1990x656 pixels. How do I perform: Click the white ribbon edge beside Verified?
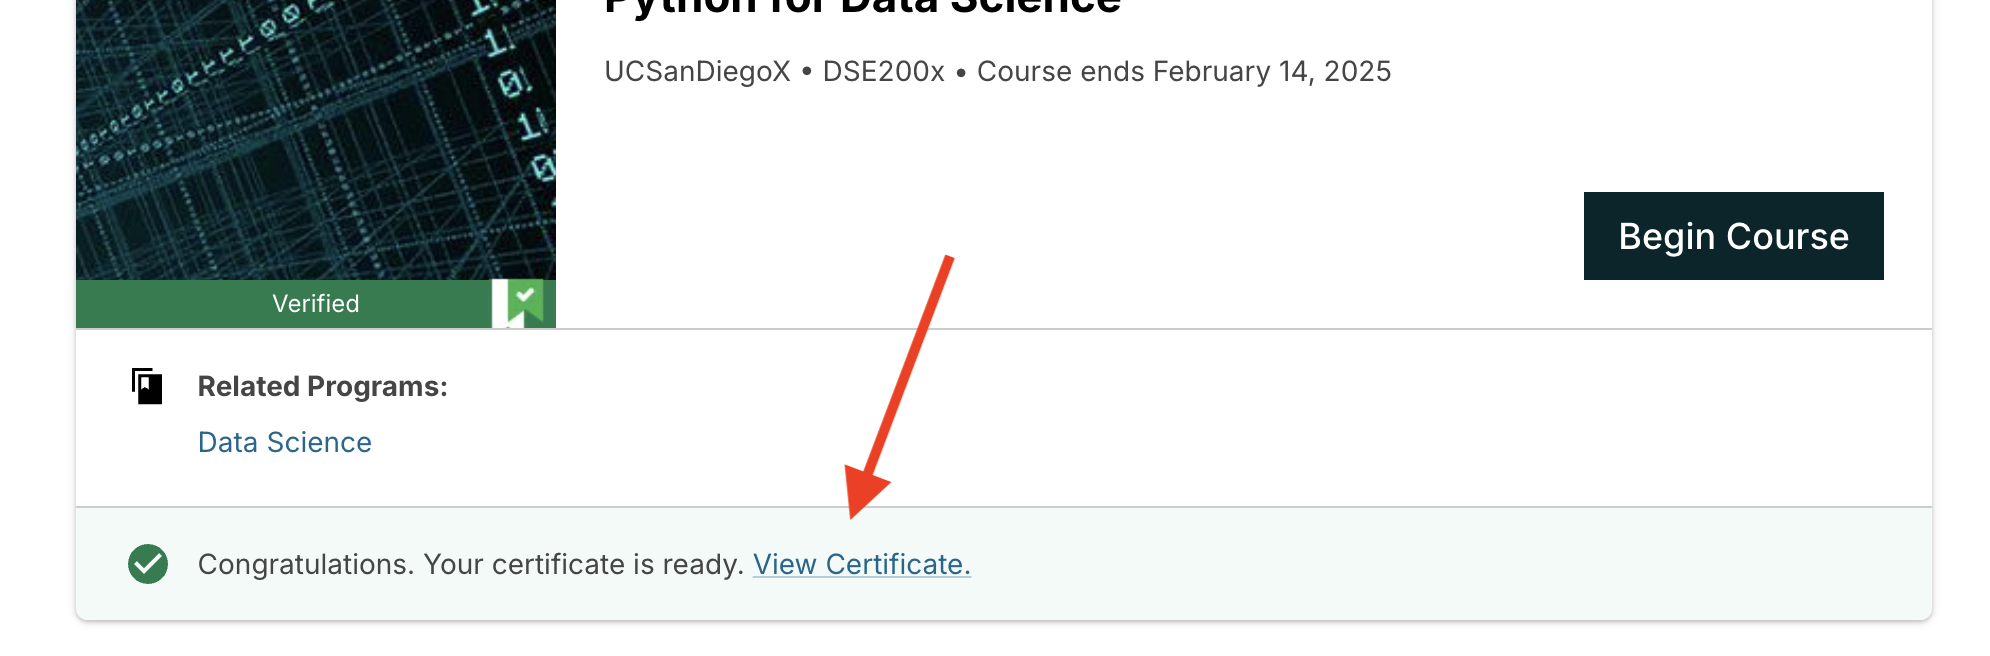tap(499, 303)
